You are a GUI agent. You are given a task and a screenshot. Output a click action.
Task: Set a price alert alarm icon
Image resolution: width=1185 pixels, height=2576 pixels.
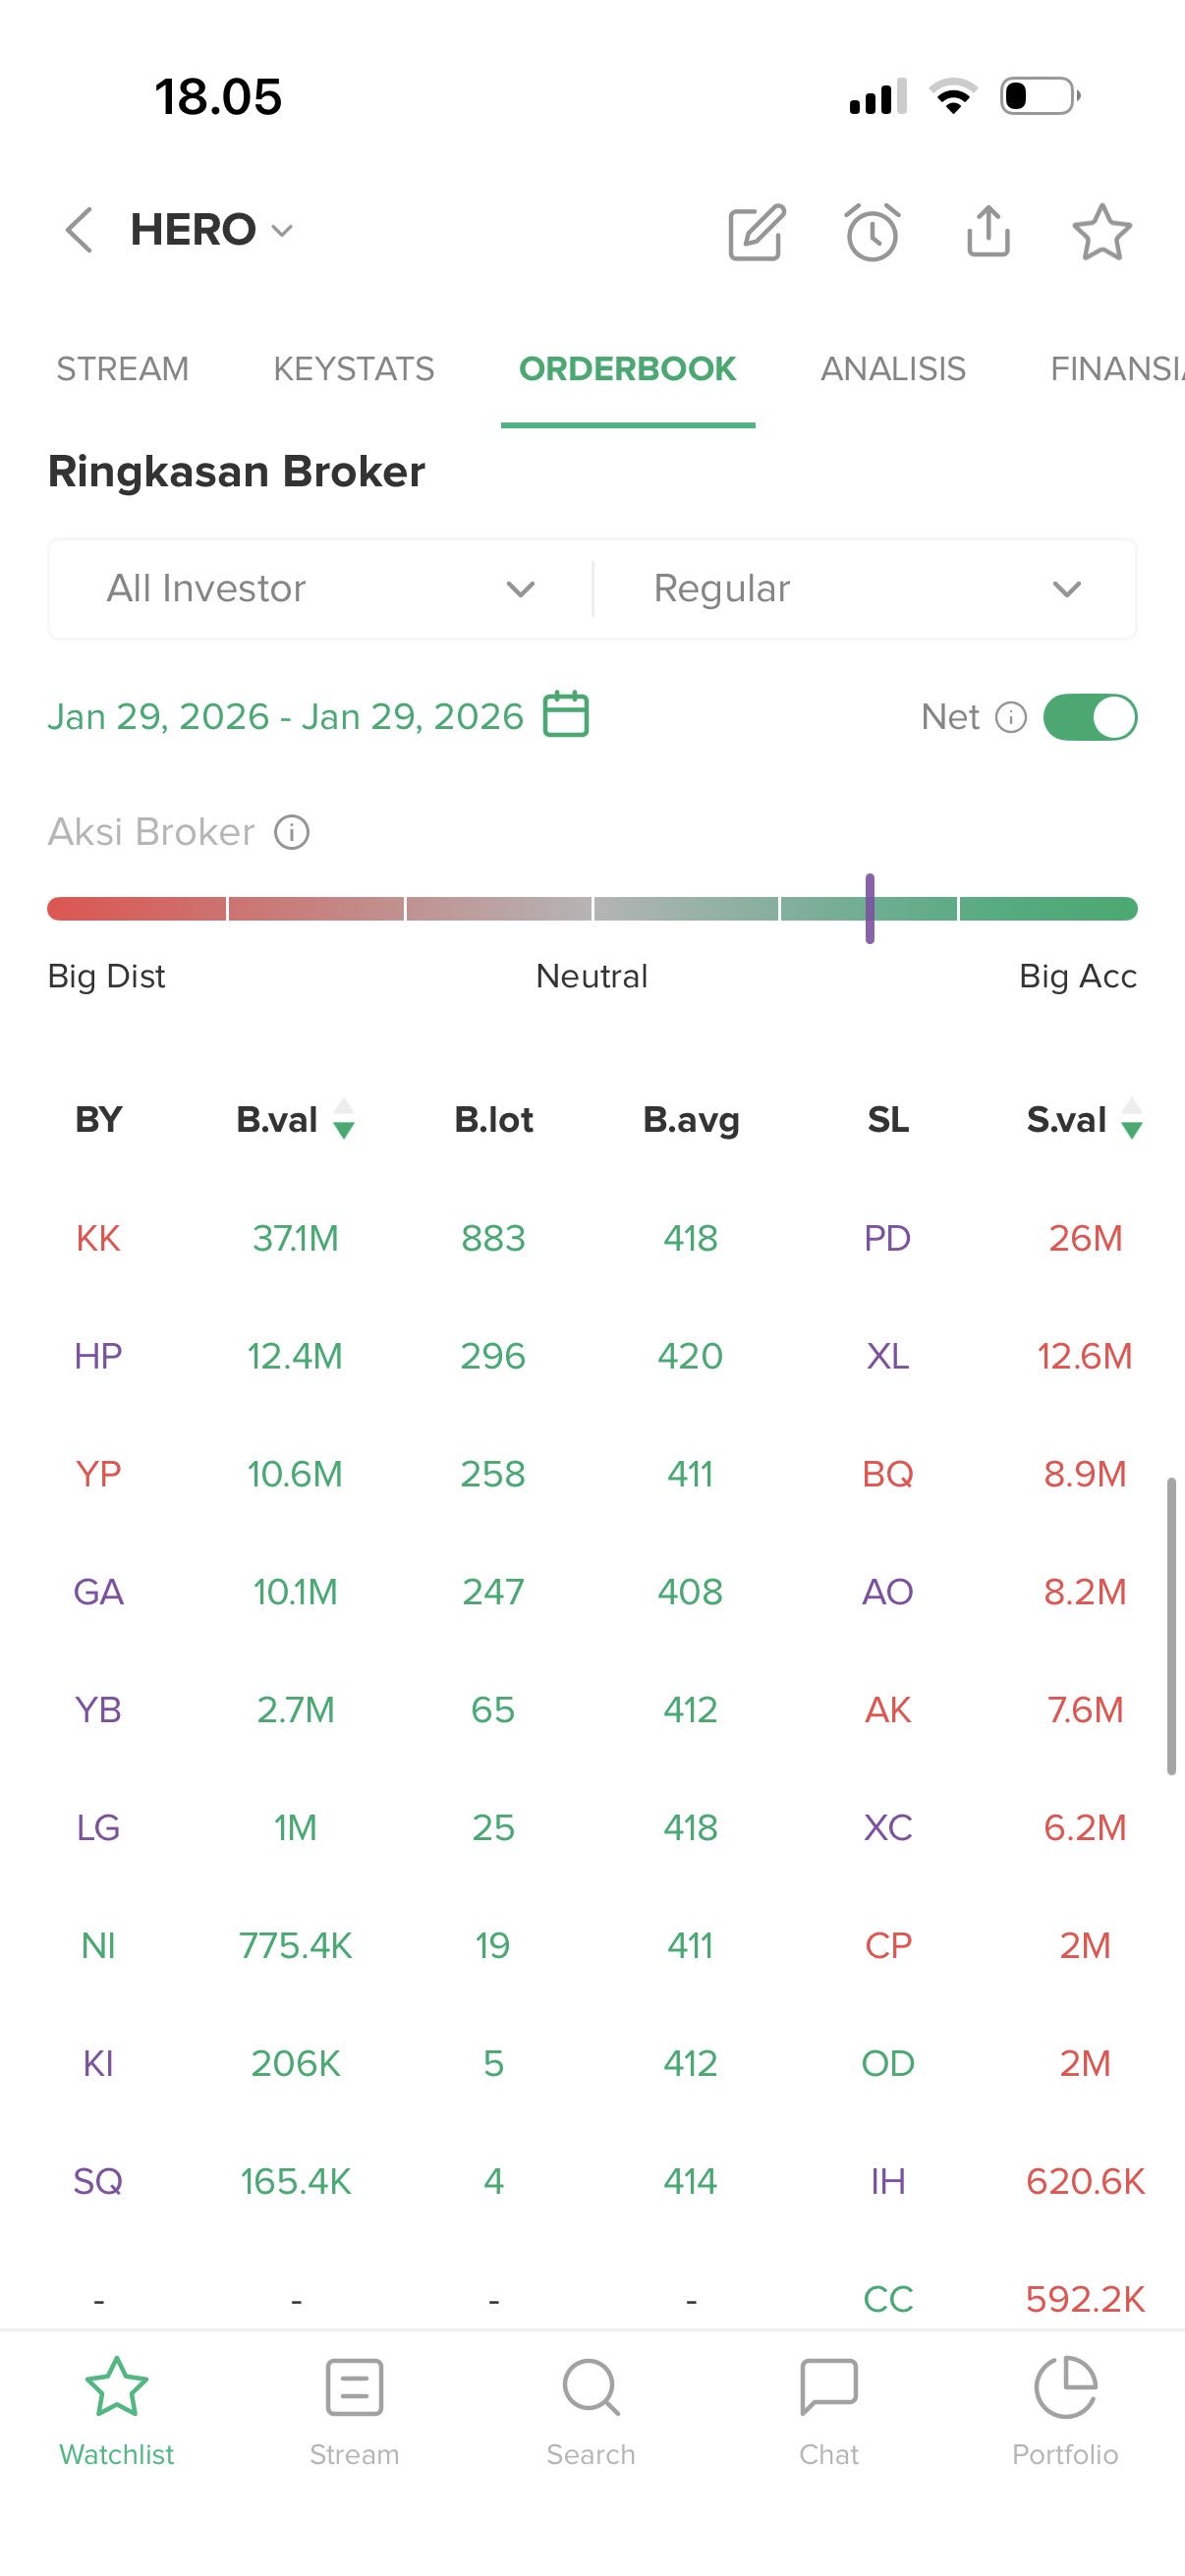(x=872, y=232)
